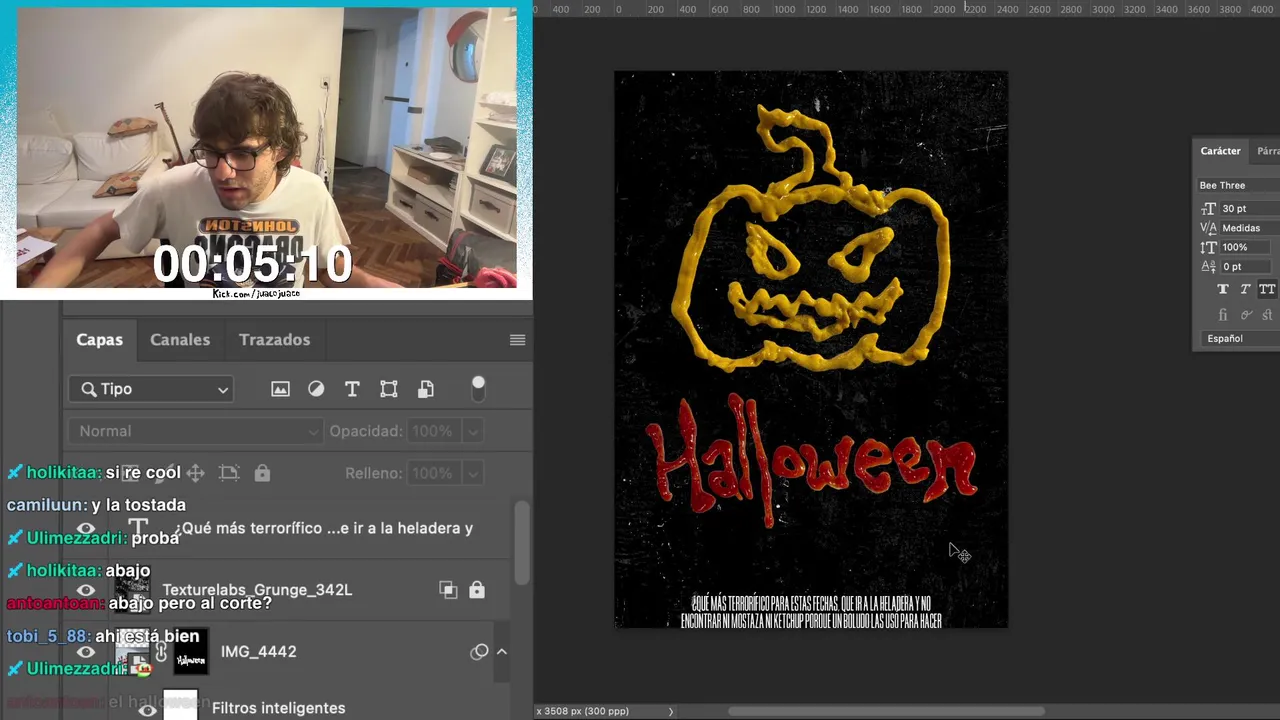Expand the status bar info arrow
Screen dimensions: 1280x720
tap(671, 711)
